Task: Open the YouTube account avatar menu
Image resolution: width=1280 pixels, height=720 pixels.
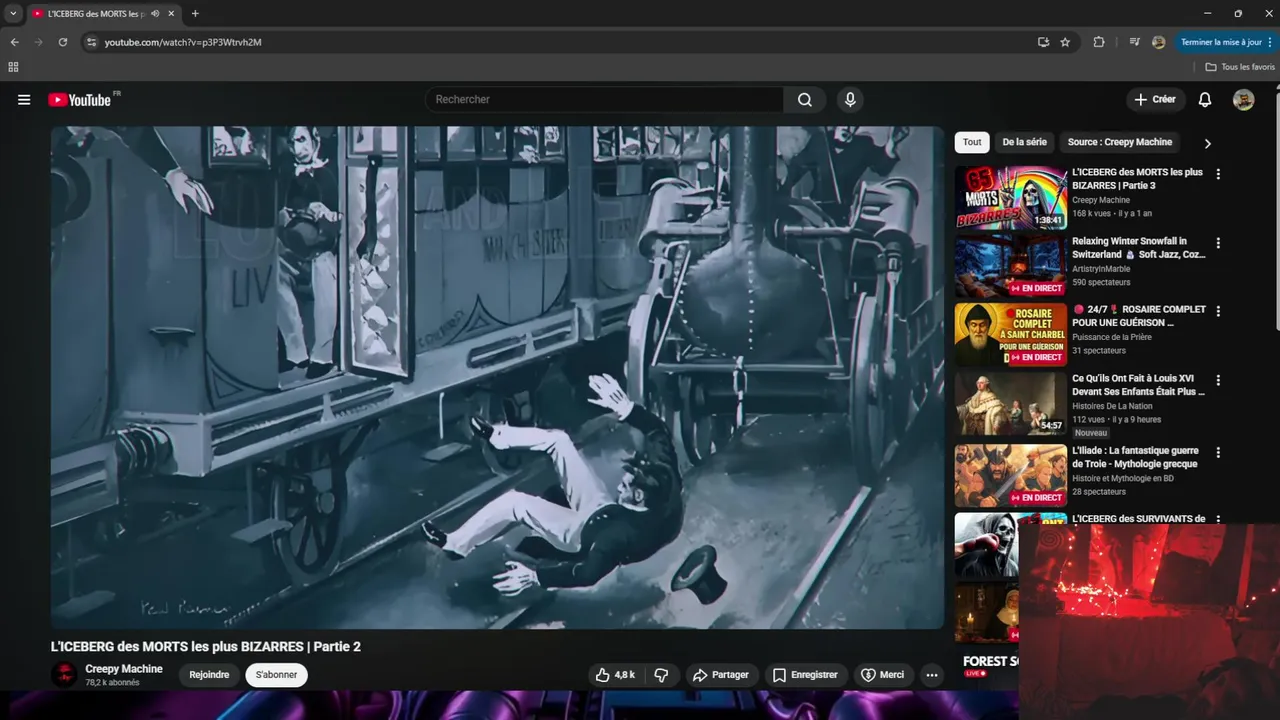Action: tap(1243, 100)
